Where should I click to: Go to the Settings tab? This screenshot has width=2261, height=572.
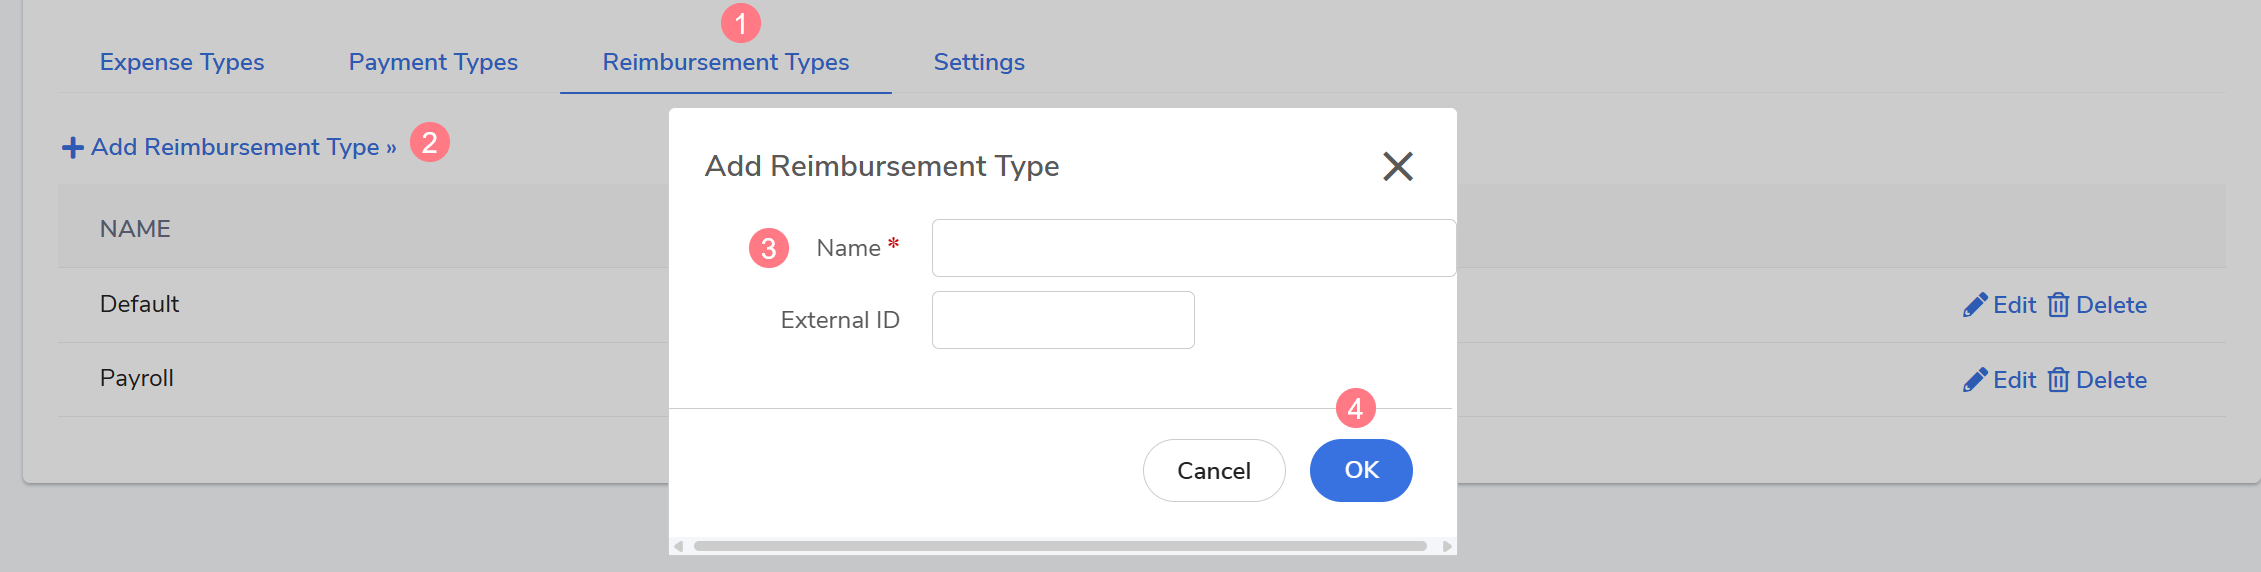point(979,62)
